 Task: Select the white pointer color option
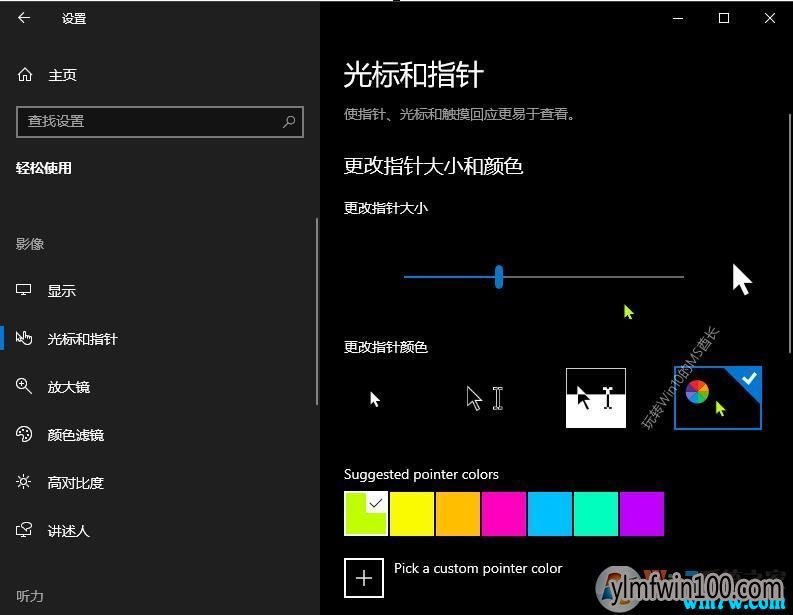click(375, 399)
